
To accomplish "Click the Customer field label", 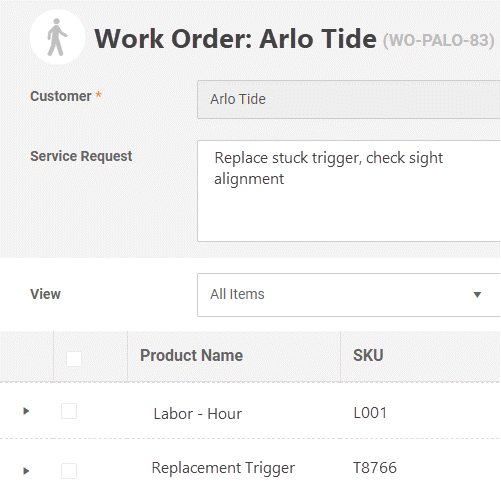I will point(61,96).
